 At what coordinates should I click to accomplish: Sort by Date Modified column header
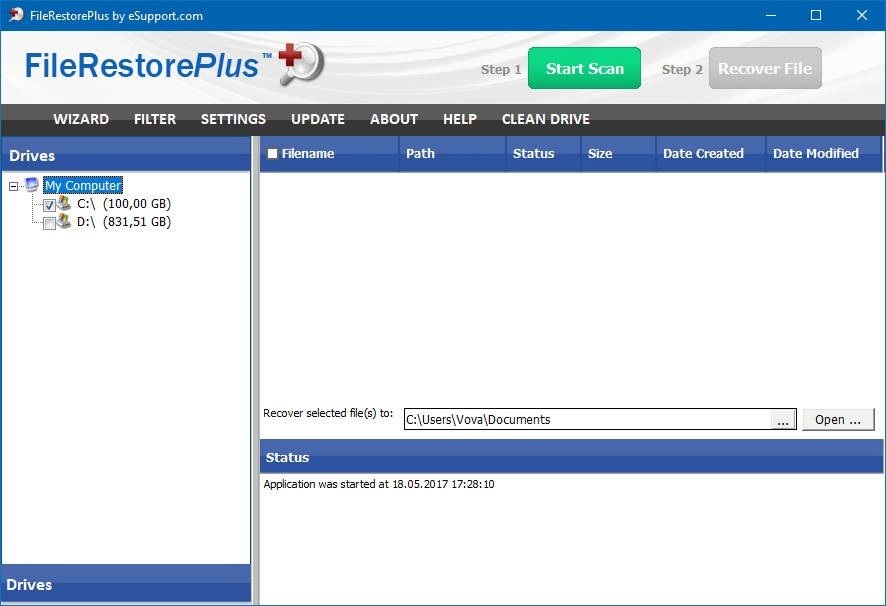(824, 154)
